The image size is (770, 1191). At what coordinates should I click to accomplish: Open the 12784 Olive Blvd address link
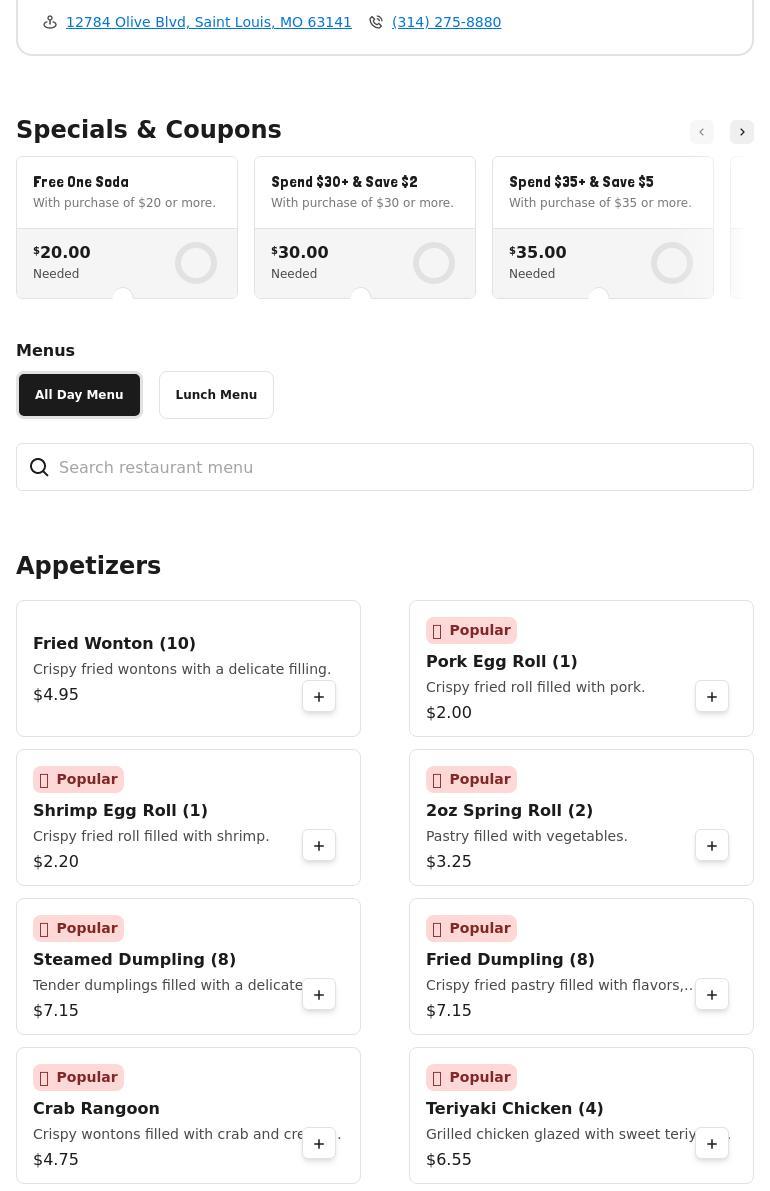208,22
